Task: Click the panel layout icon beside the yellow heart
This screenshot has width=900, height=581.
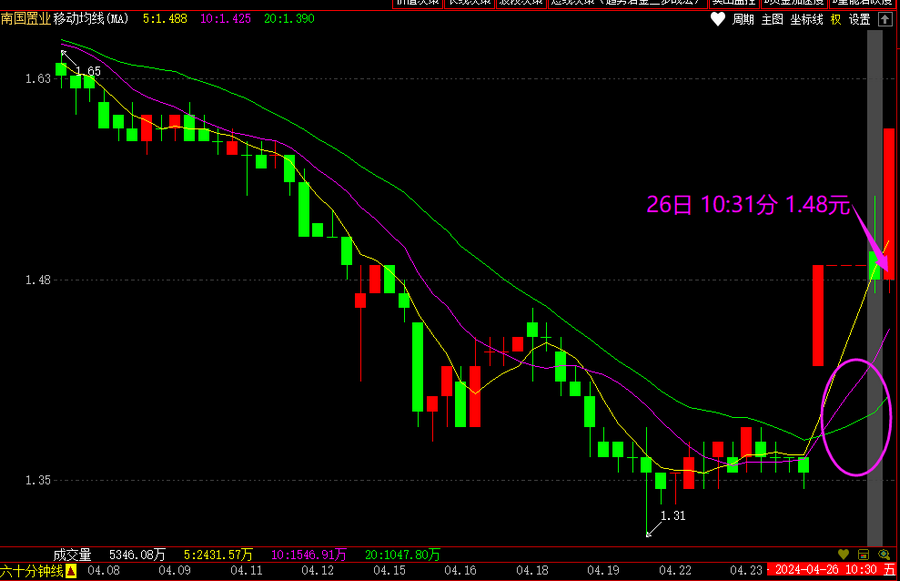Action: tap(863, 555)
